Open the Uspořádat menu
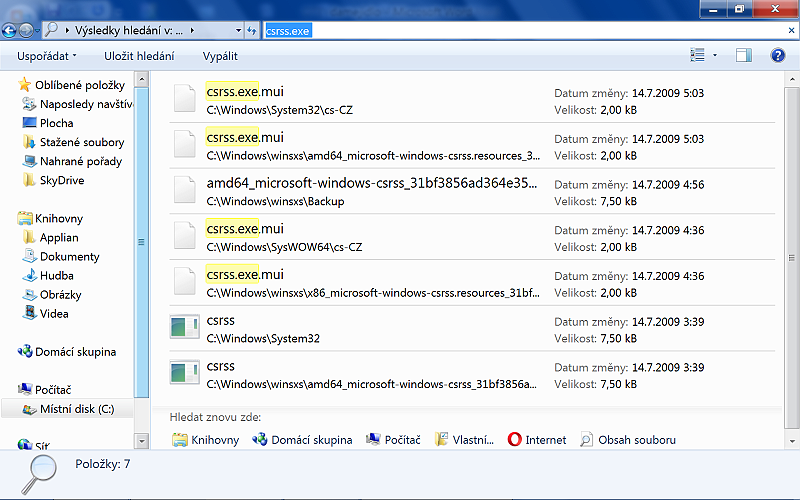 click(46, 56)
